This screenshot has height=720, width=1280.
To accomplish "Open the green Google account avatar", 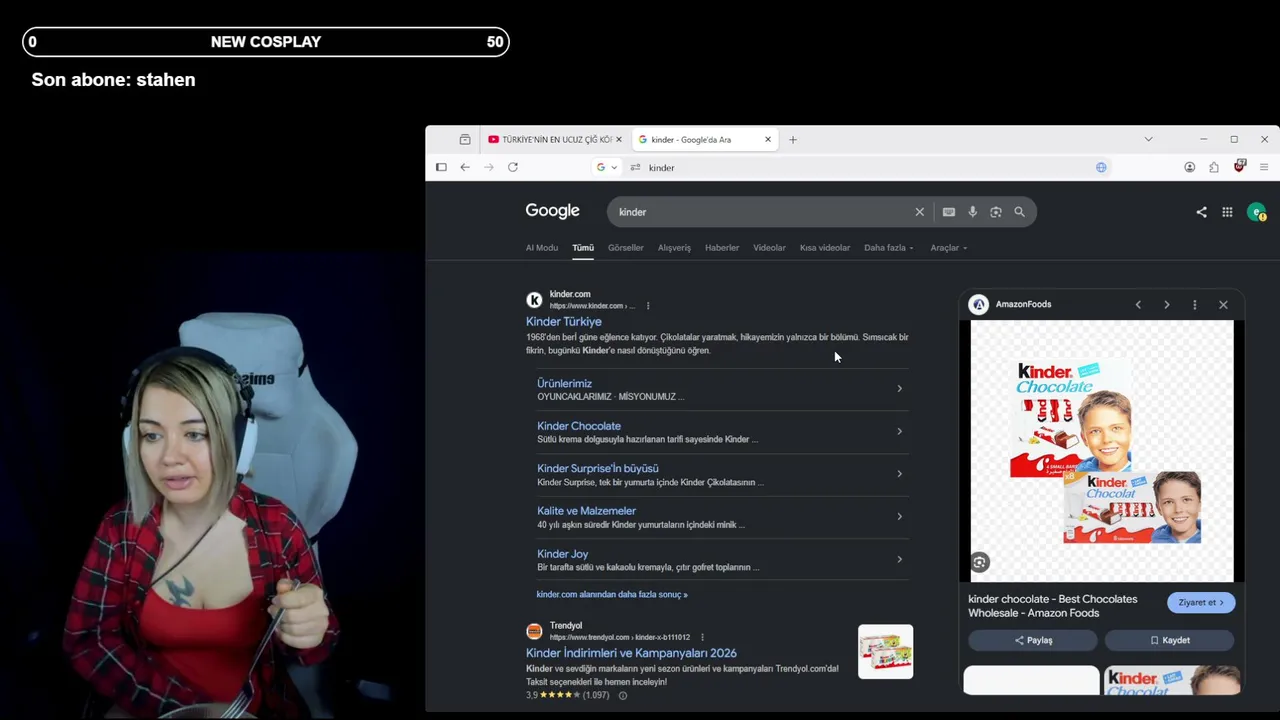I will (x=1257, y=212).
